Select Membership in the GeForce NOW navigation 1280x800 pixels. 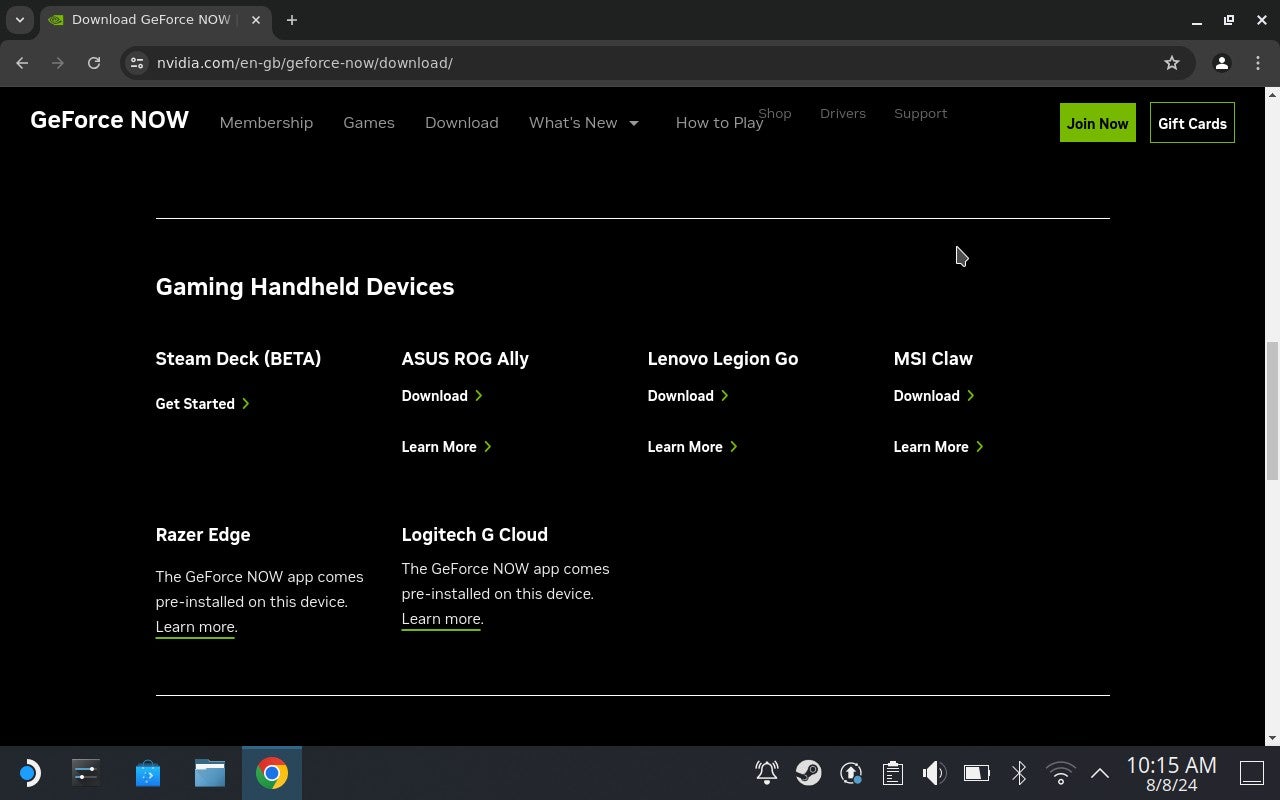pos(266,122)
